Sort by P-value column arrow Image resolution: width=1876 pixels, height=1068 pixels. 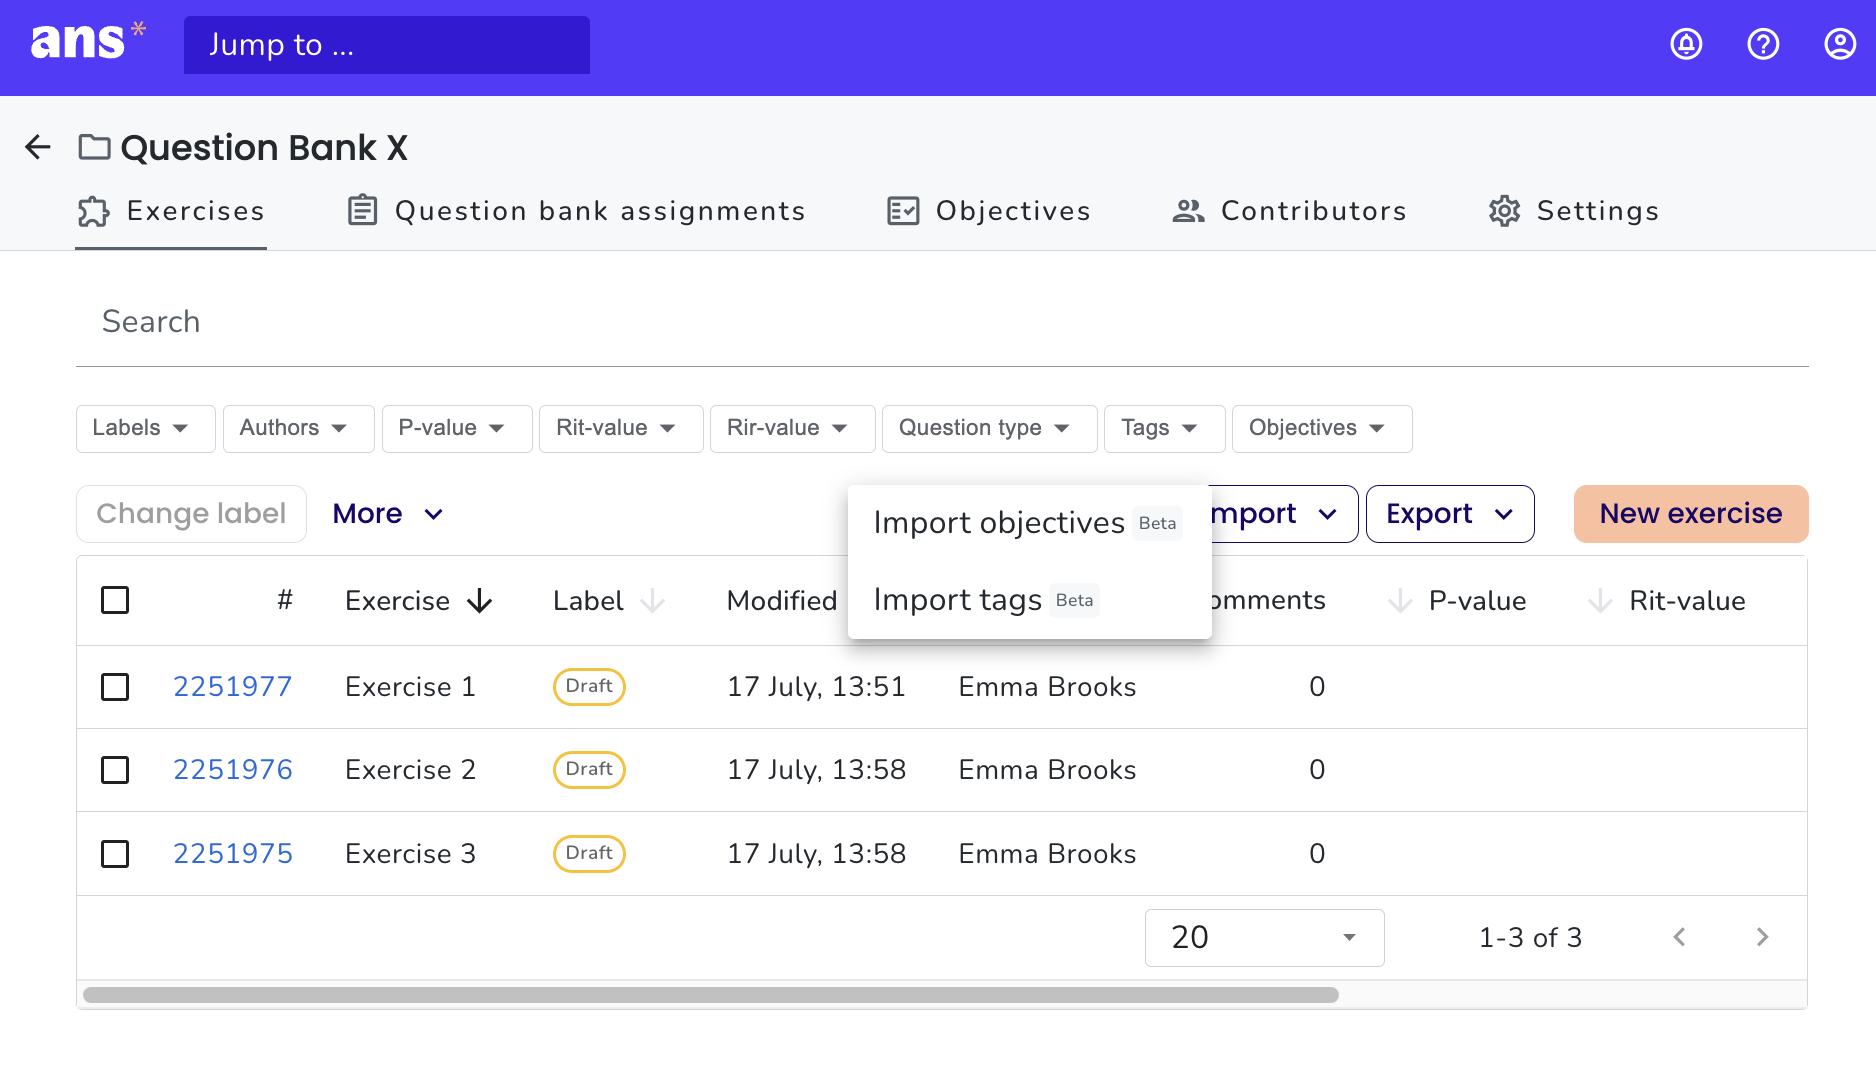click(1400, 601)
